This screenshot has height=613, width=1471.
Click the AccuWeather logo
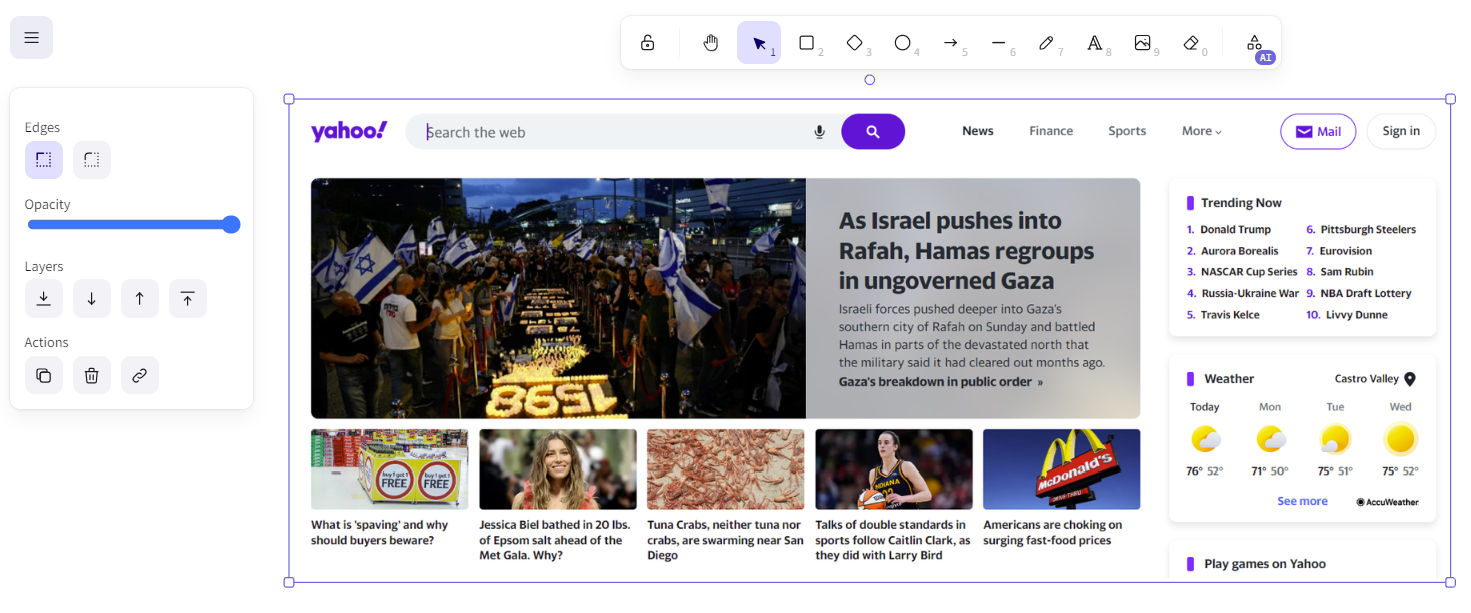pyautogui.click(x=1388, y=502)
